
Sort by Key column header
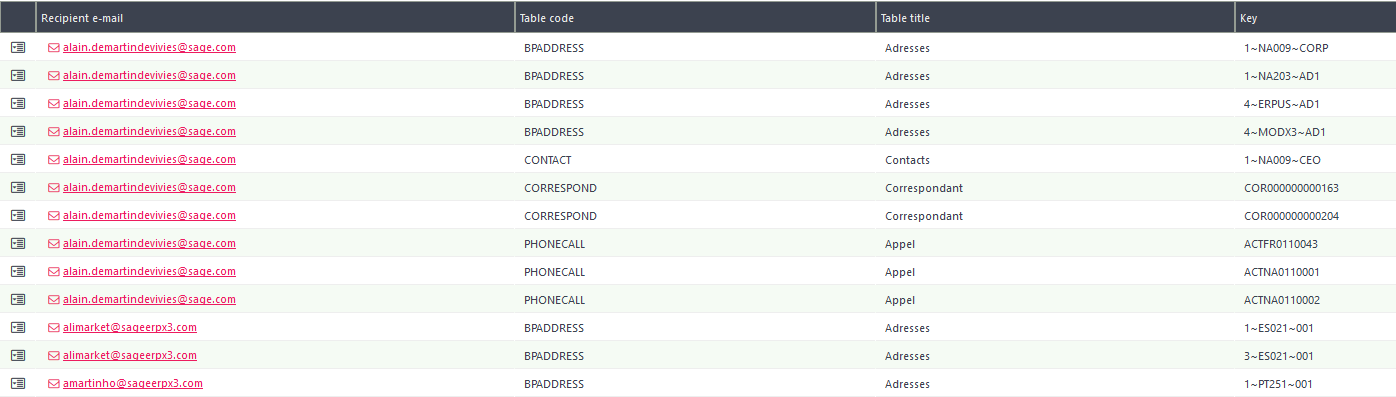point(1315,18)
